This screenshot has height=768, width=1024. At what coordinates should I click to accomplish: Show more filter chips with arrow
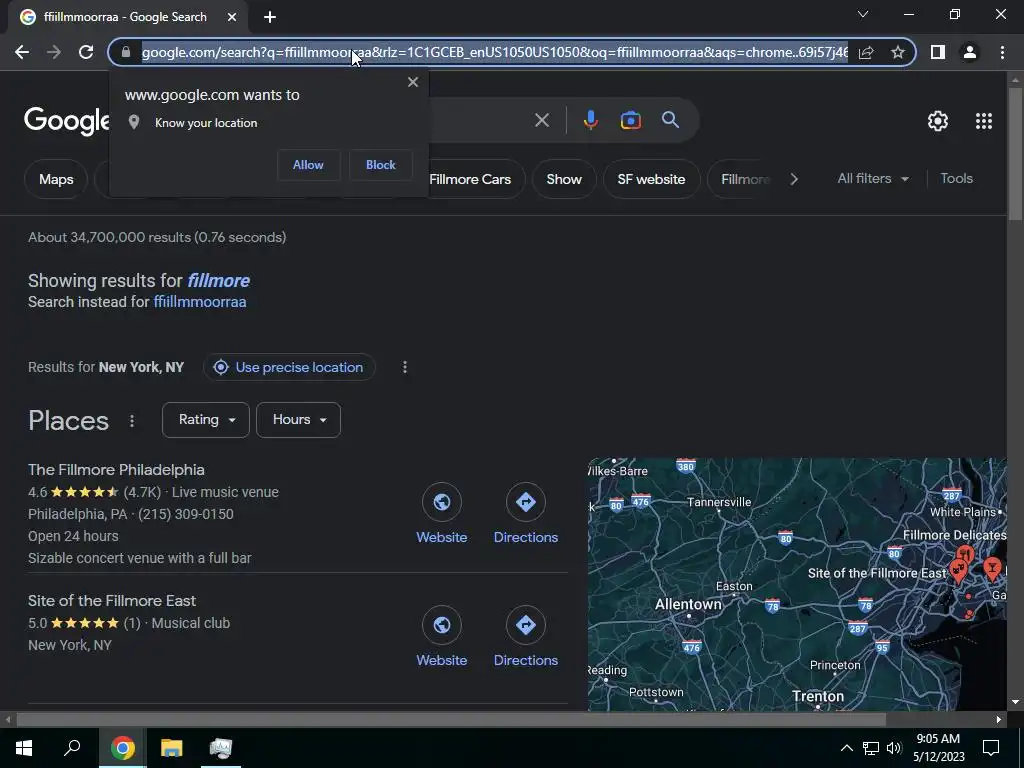coord(794,179)
